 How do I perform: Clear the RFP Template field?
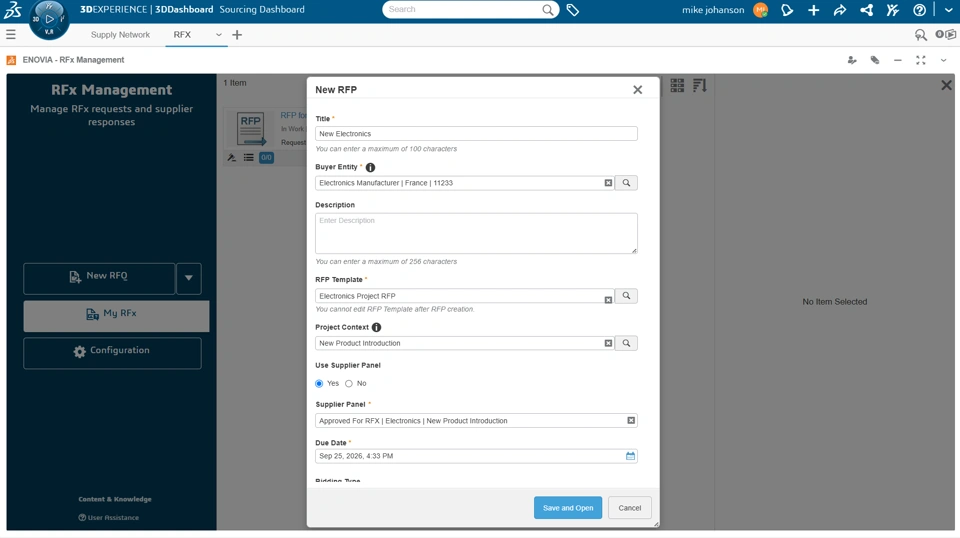608,300
